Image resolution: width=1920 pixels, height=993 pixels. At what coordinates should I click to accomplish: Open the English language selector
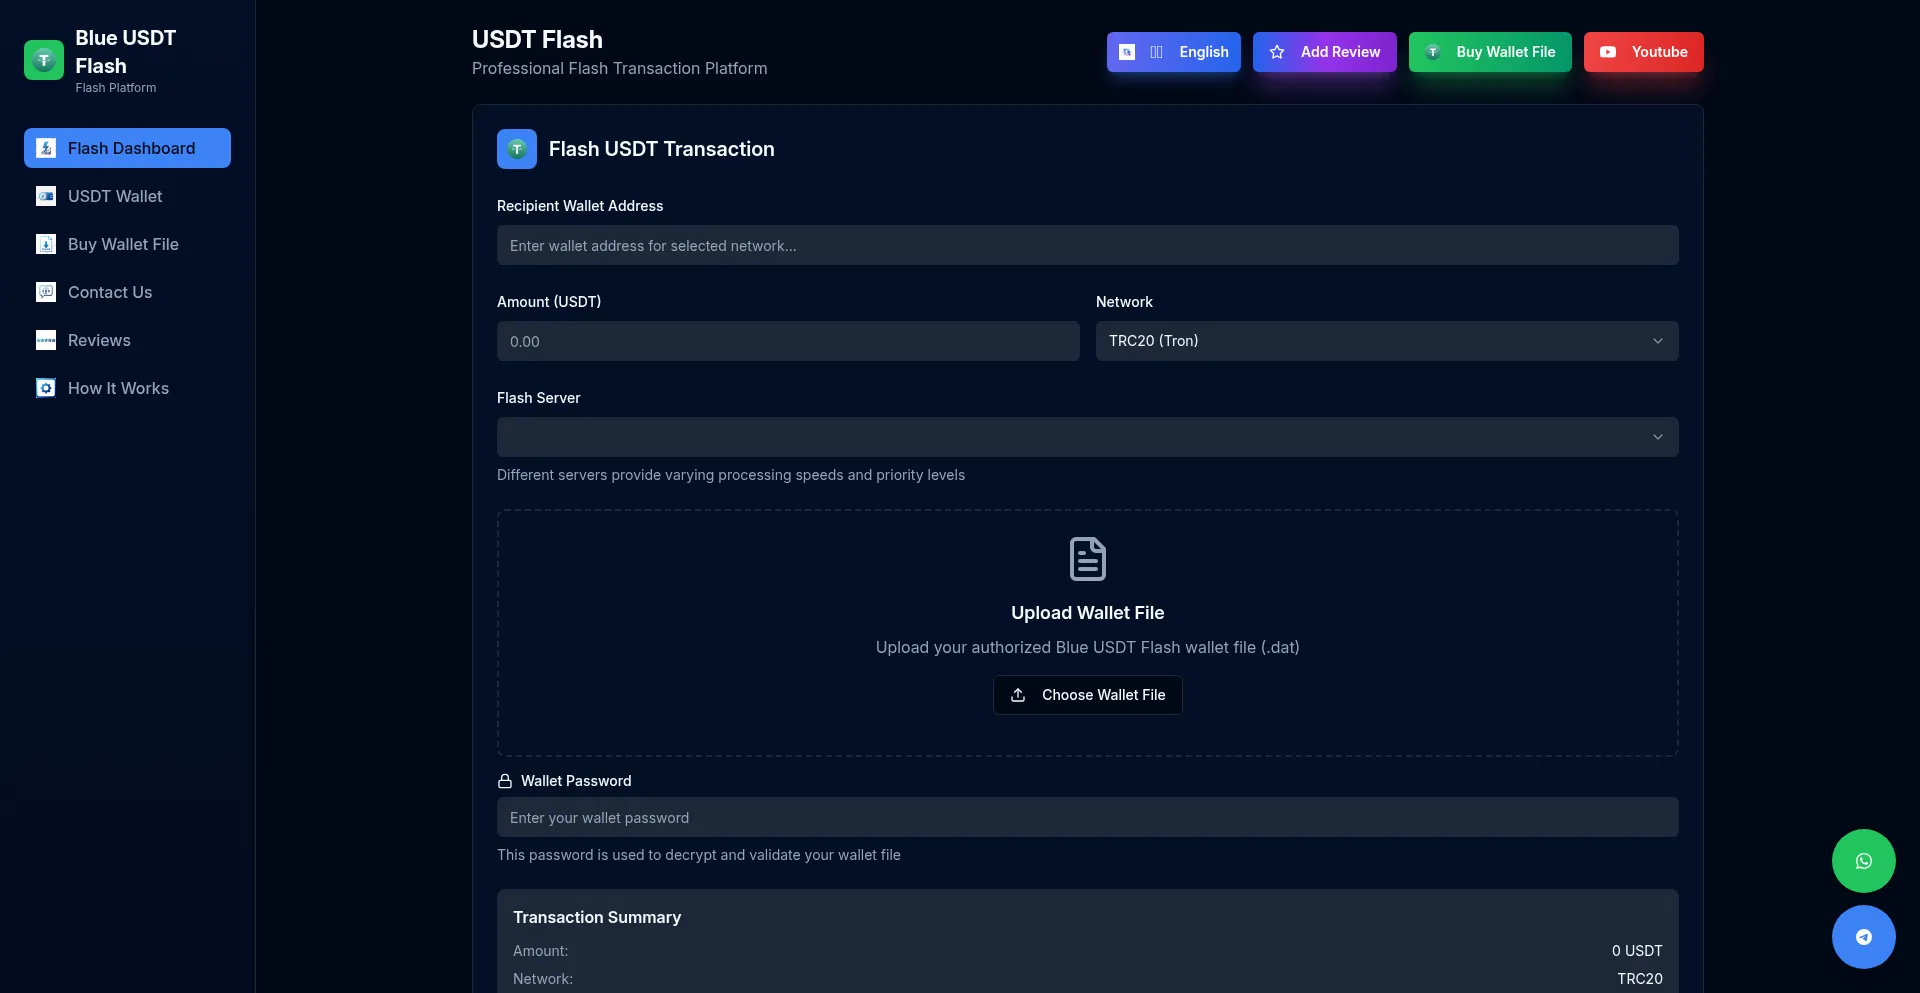click(x=1174, y=52)
